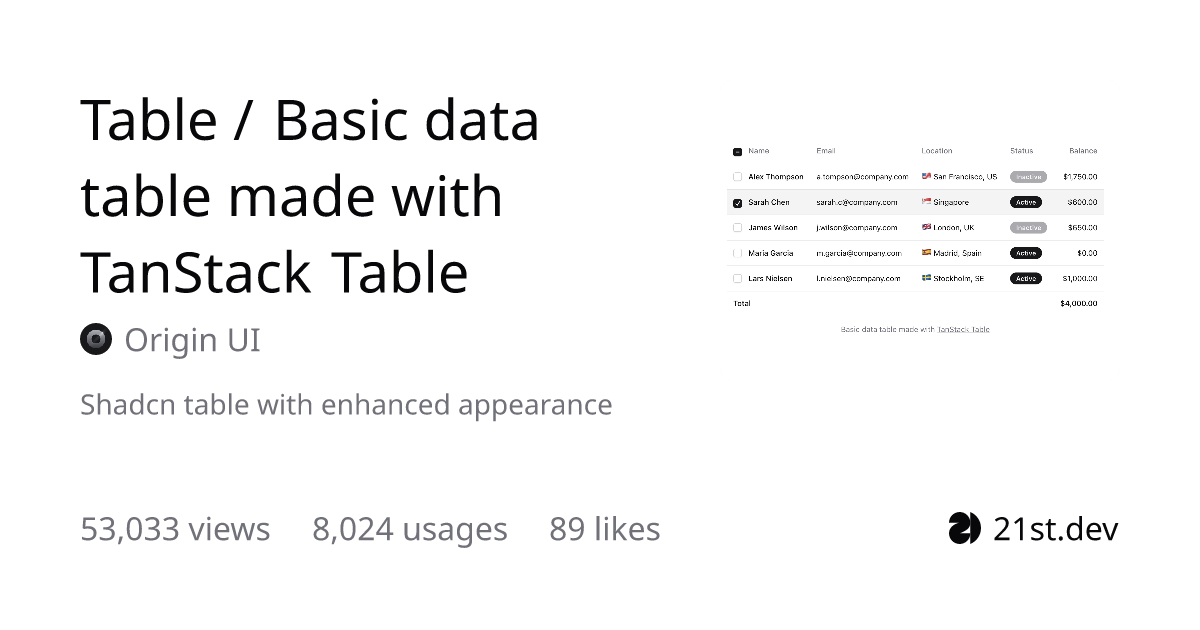The image size is (1200, 630).
Task: Click the Name column header
Action: [759, 151]
